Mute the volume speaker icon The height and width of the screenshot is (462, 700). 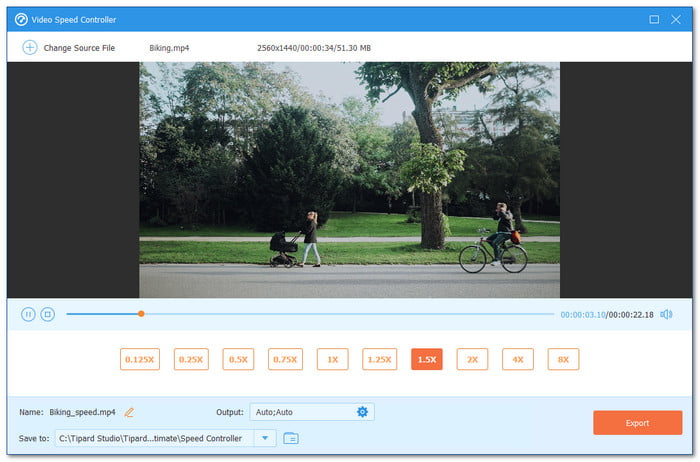pyautogui.click(x=666, y=314)
